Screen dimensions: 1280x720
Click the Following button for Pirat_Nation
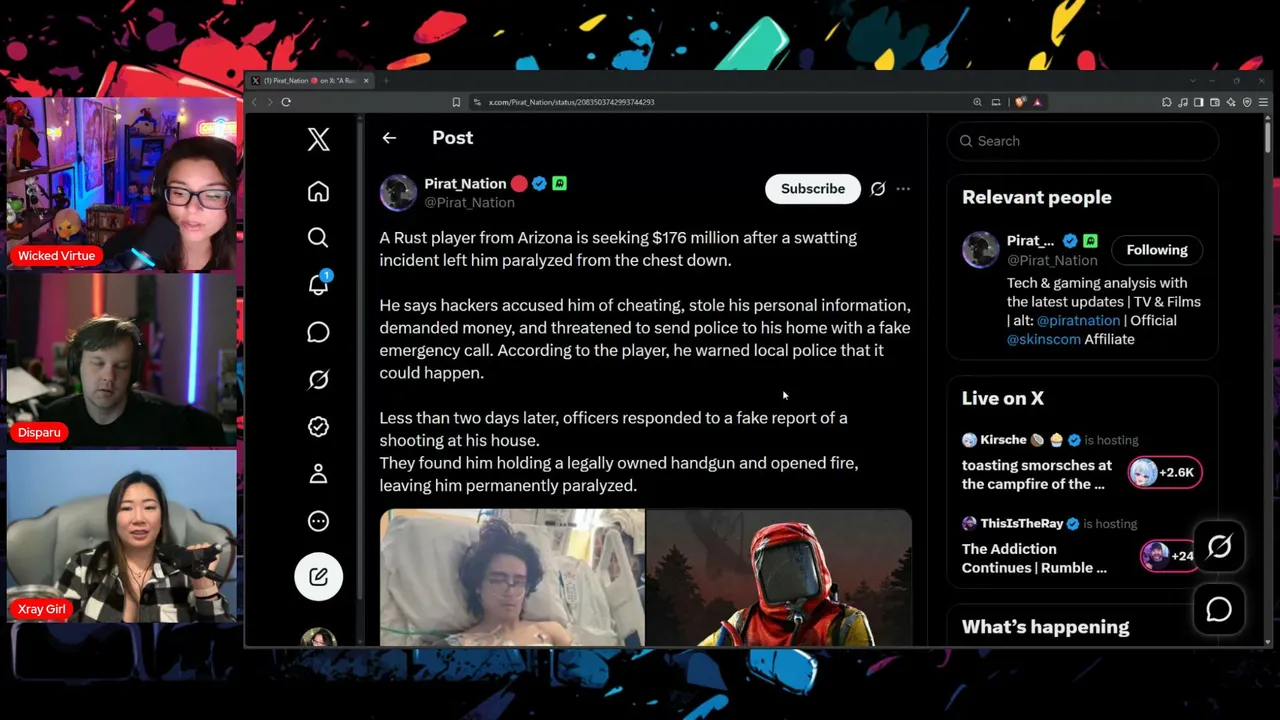click(x=1157, y=250)
